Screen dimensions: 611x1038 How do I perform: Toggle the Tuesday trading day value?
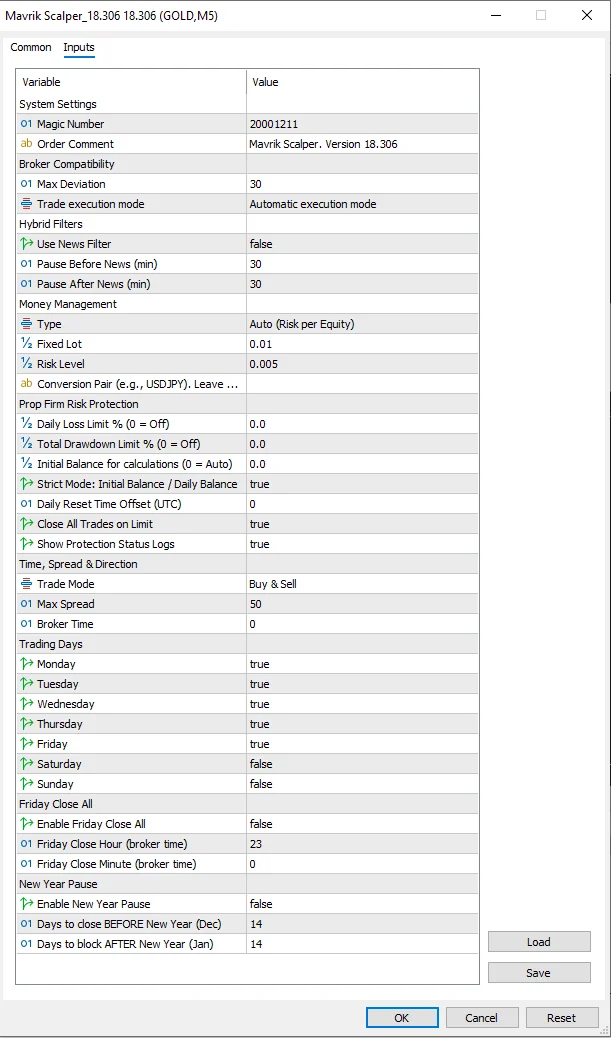point(362,684)
